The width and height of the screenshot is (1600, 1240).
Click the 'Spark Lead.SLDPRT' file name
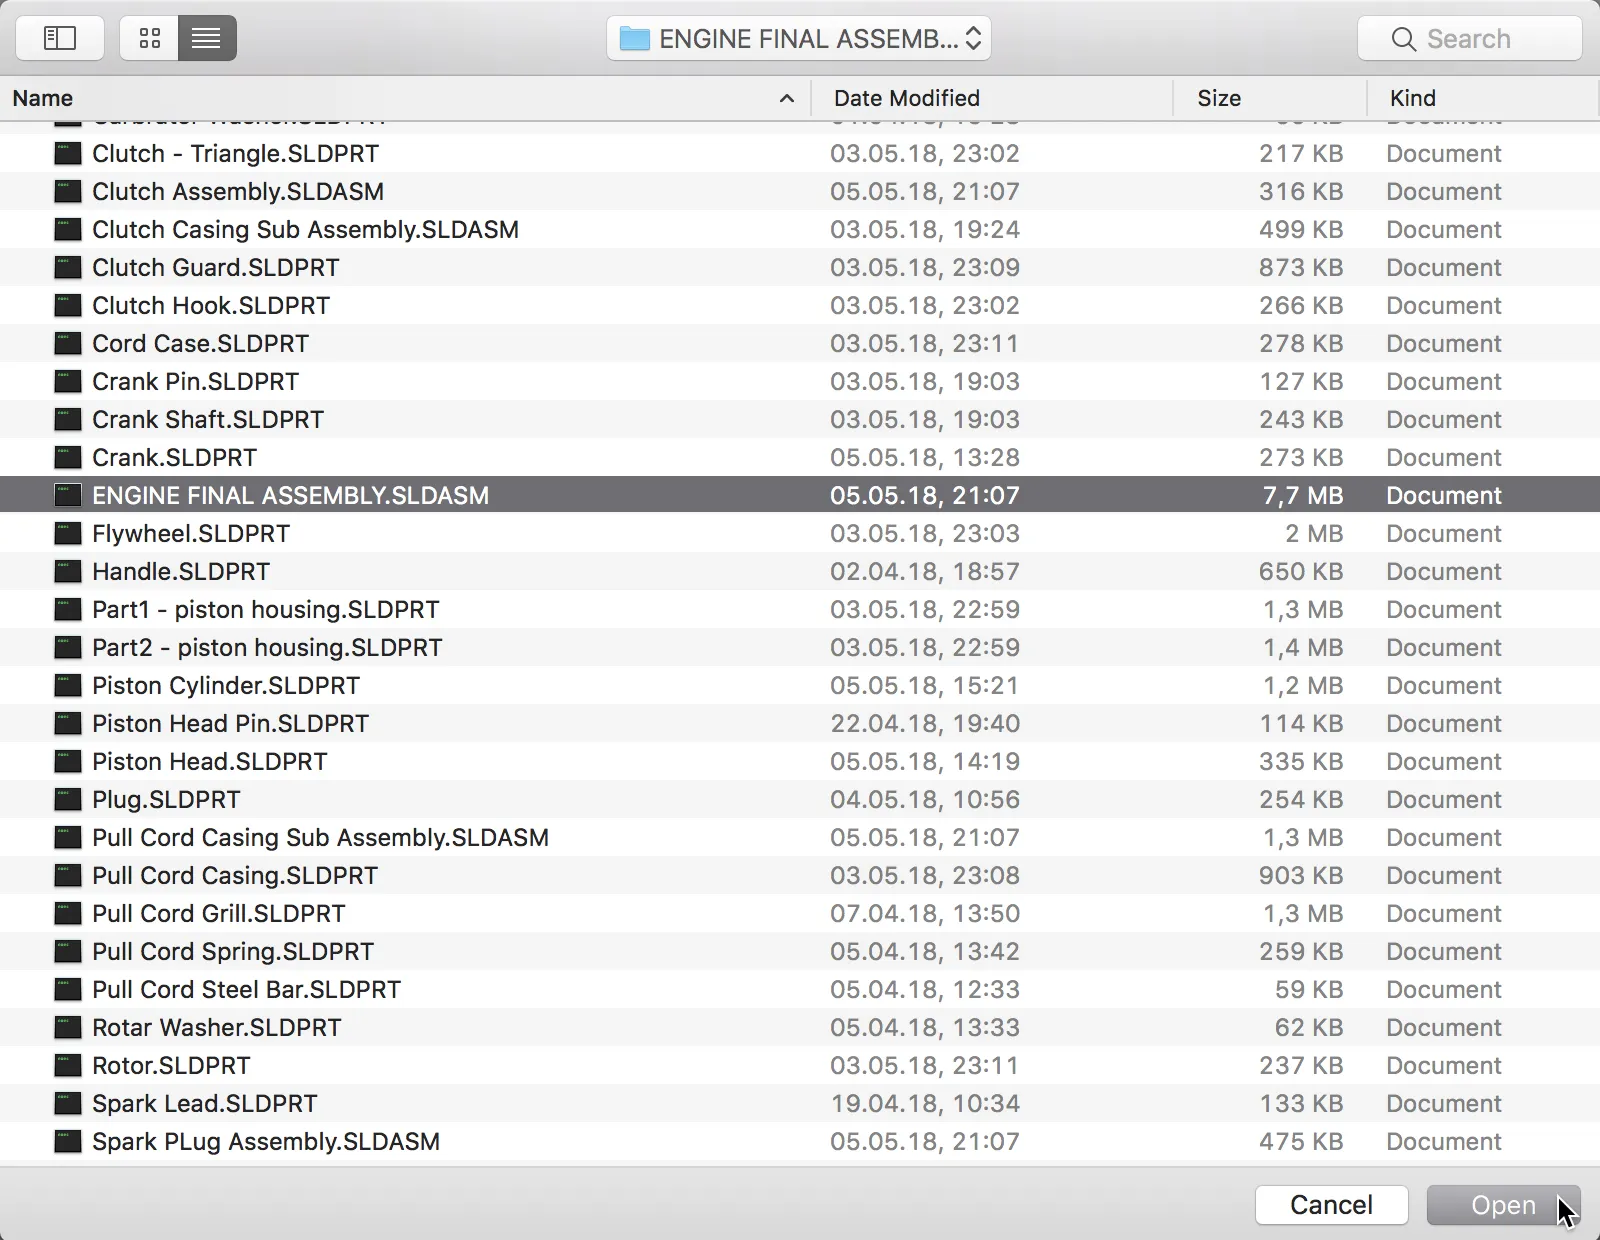point(205,1103)
